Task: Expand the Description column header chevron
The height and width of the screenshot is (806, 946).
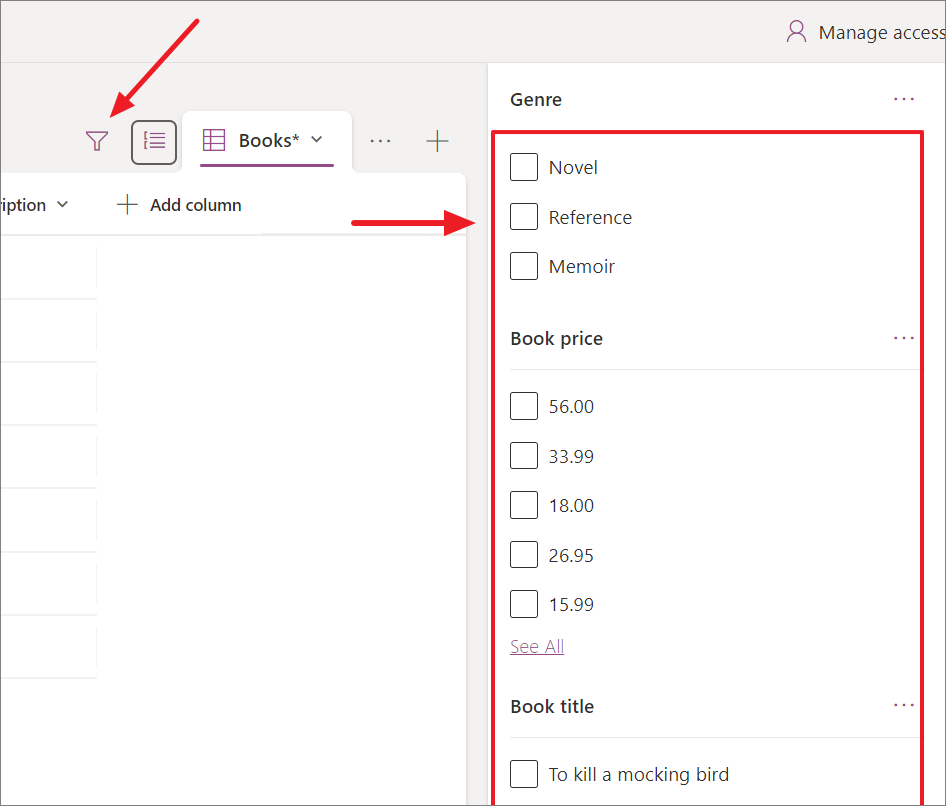Action: tap(62, 205)
